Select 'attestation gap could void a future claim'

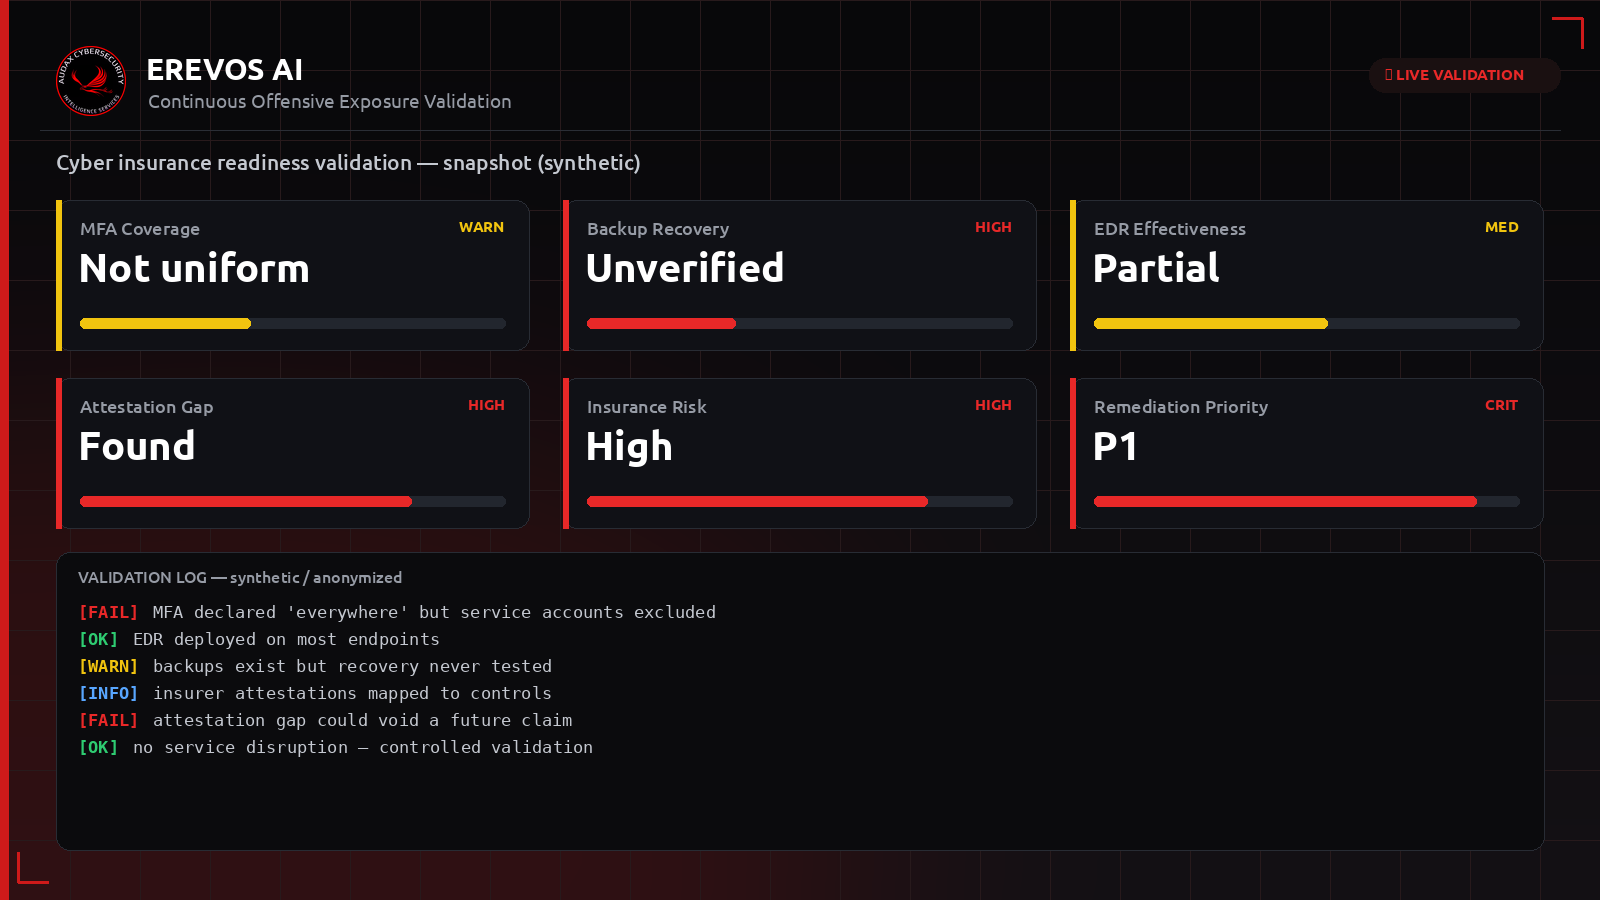click(363, 720)
